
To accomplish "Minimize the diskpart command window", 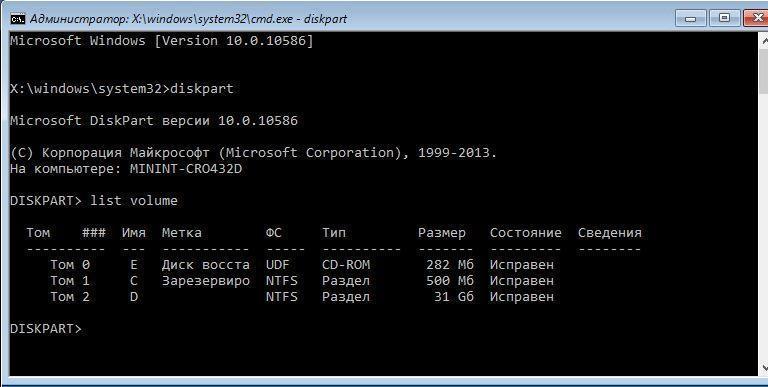I will [691, 19].
